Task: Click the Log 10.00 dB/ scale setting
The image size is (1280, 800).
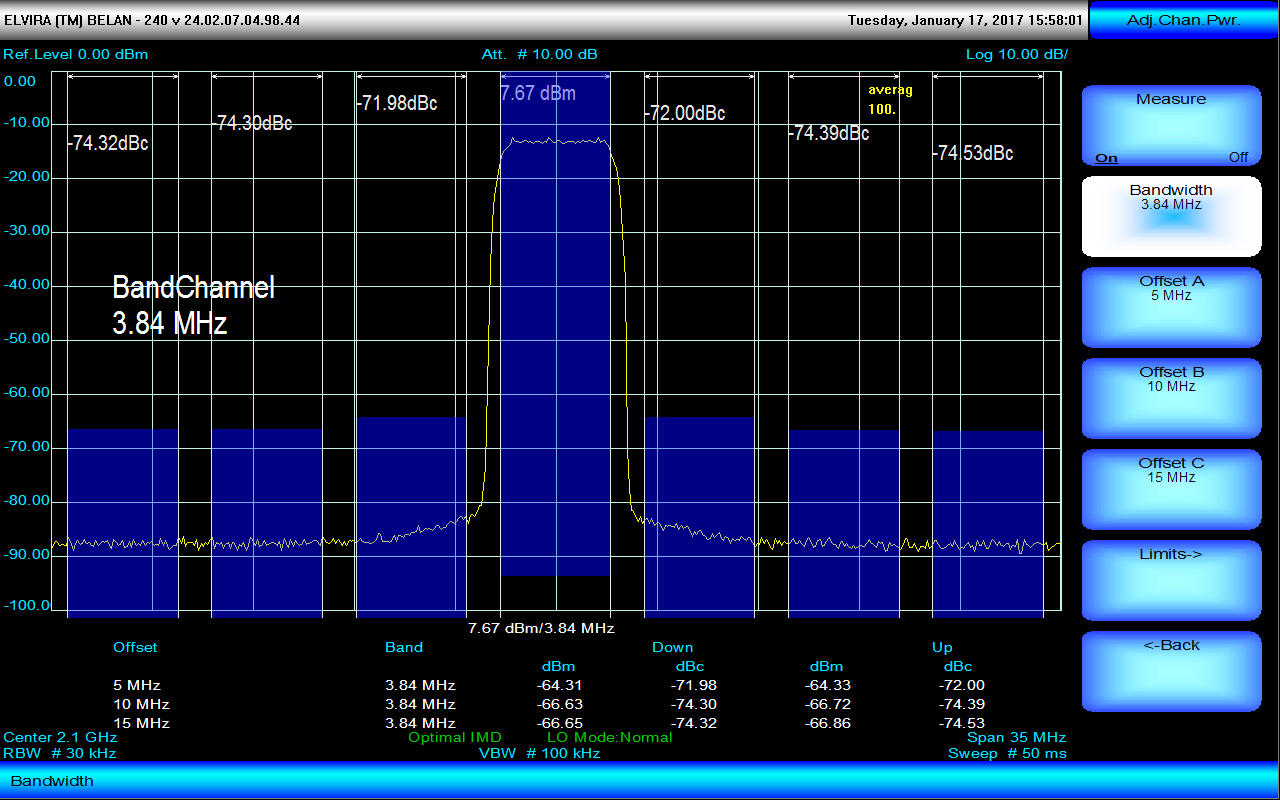Action: (x=1016, y=54)
